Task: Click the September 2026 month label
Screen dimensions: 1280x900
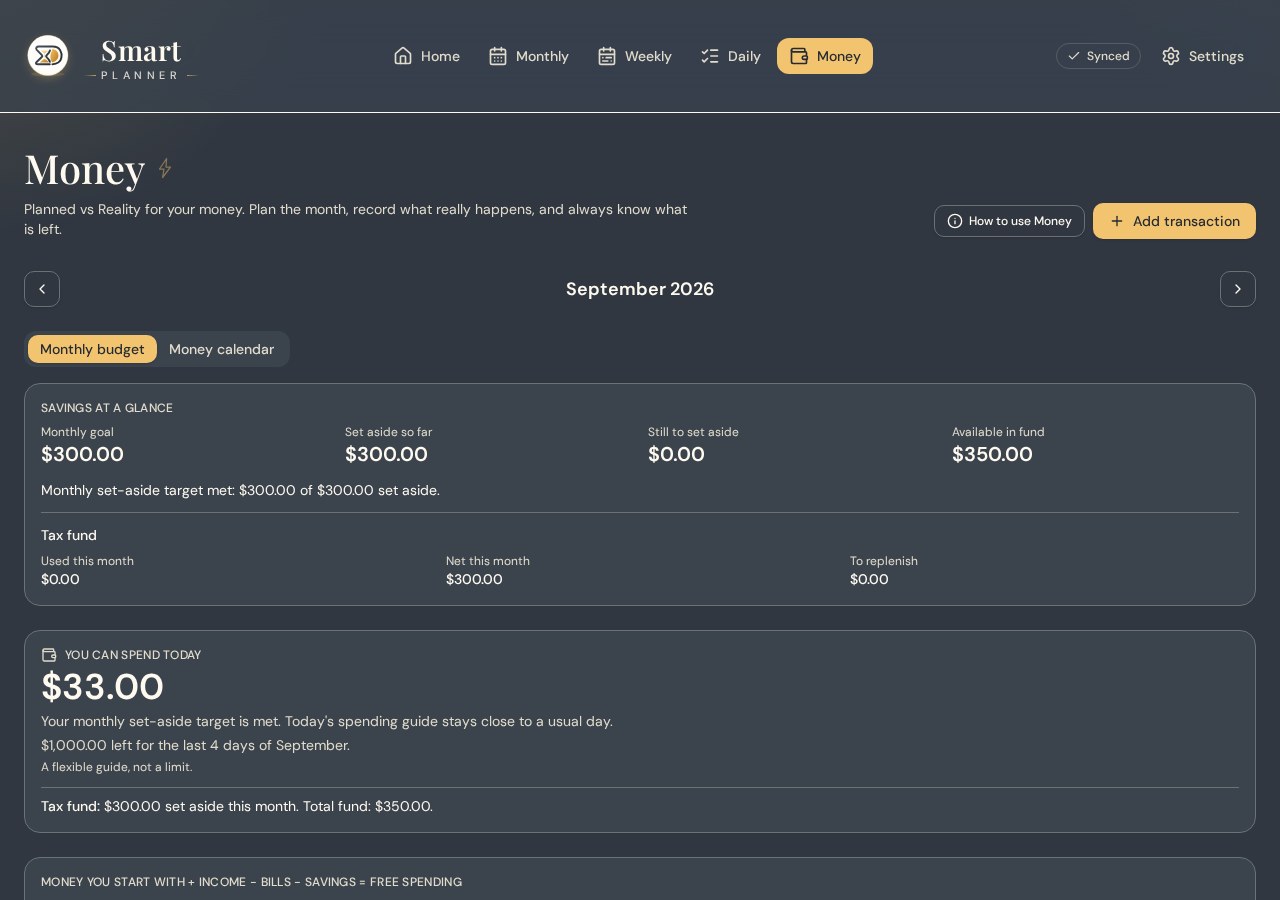Action: click(x=640, y=289)
